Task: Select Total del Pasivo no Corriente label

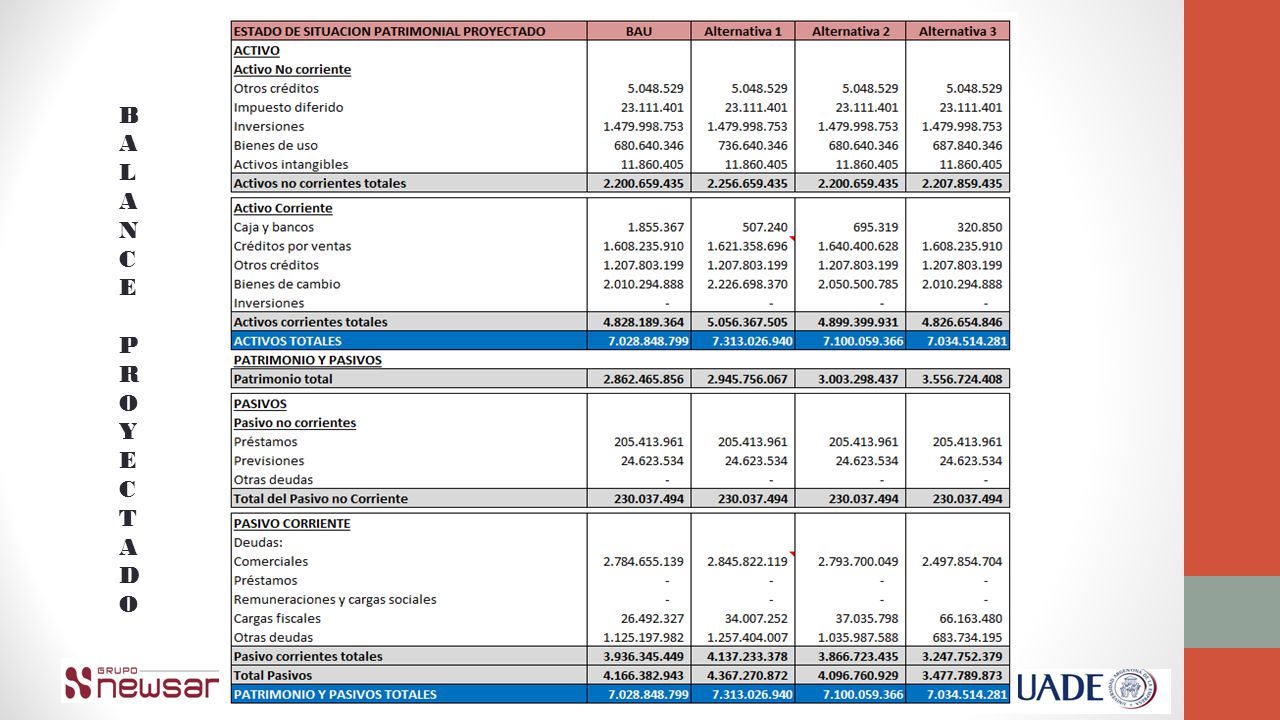Action: coord(320,499)
